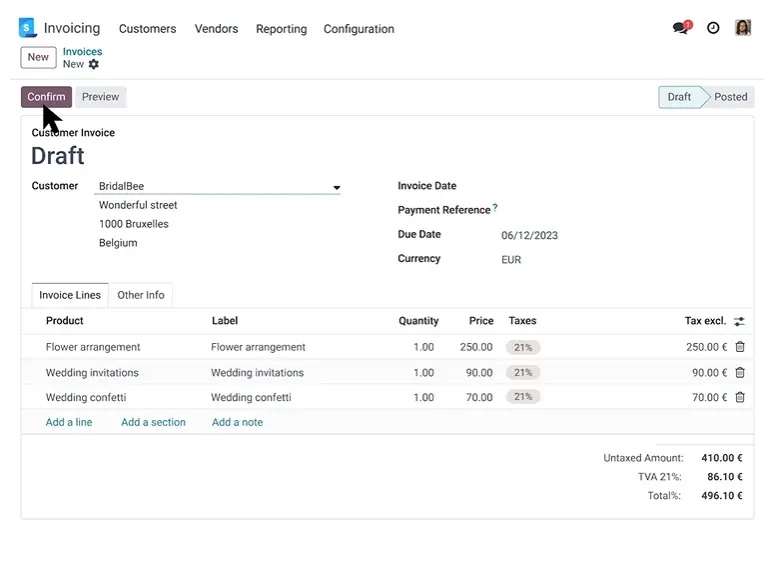Delete the Wedding invitations invoice line
Screen dimensions: 776x588
click(740, 373)
